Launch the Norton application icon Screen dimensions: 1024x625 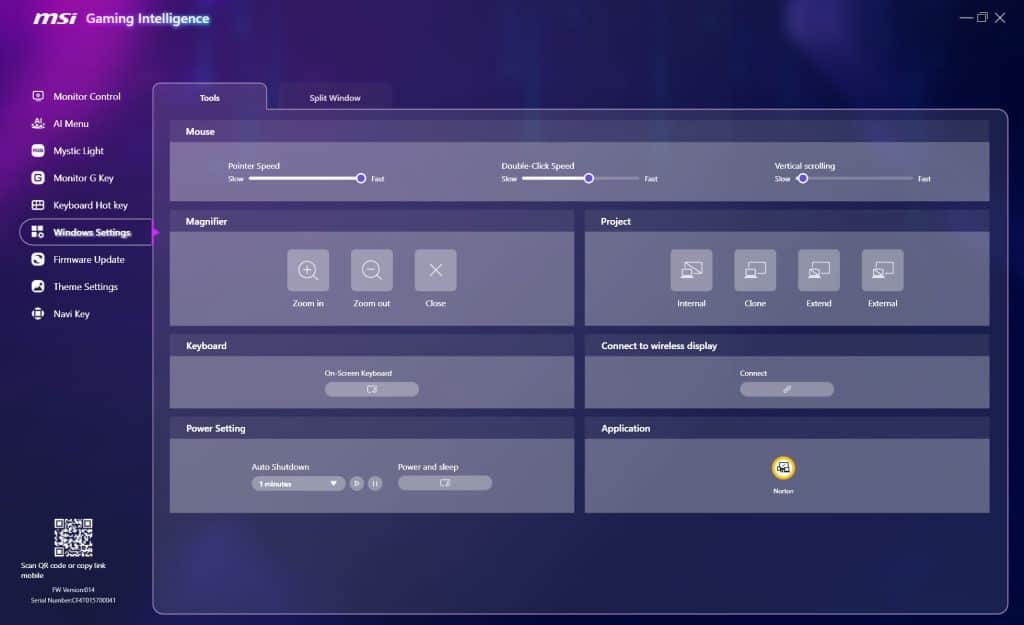point(784,468)
